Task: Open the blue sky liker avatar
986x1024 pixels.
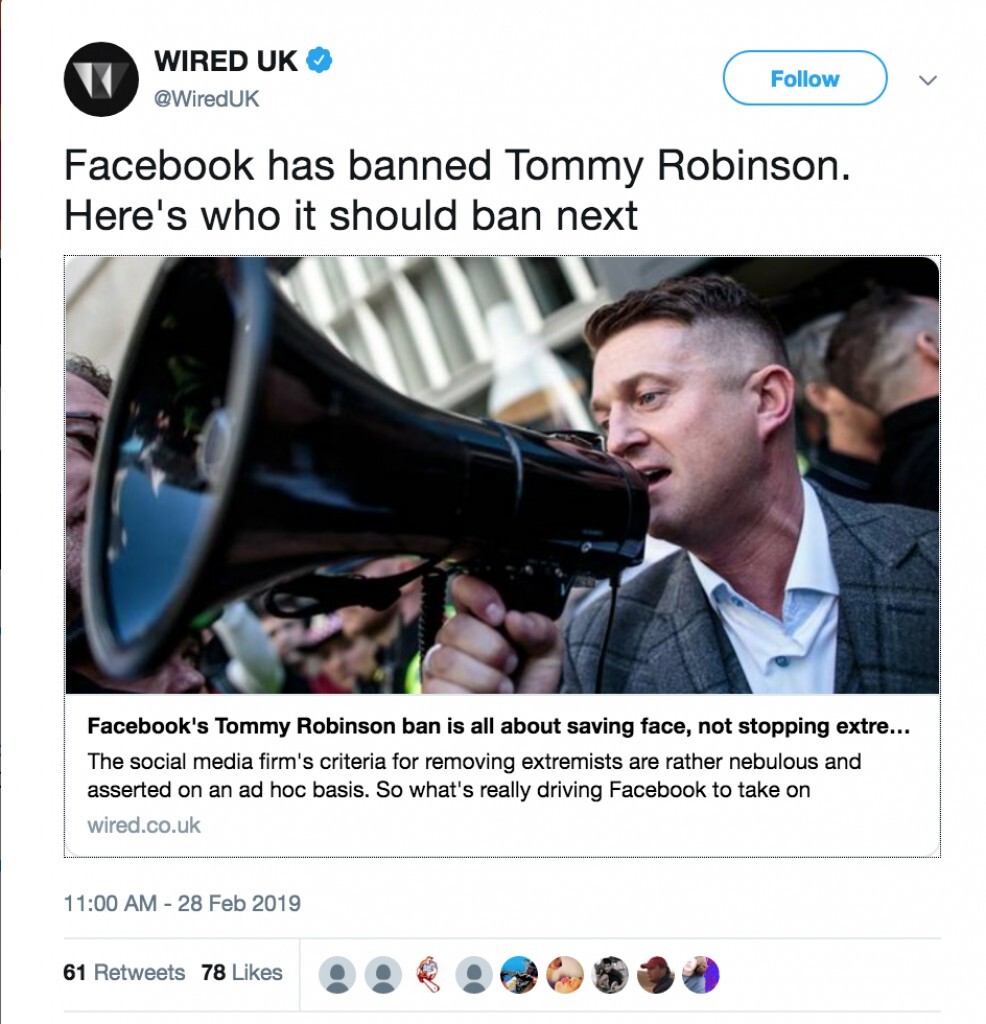Action: (x=519, y=975)
